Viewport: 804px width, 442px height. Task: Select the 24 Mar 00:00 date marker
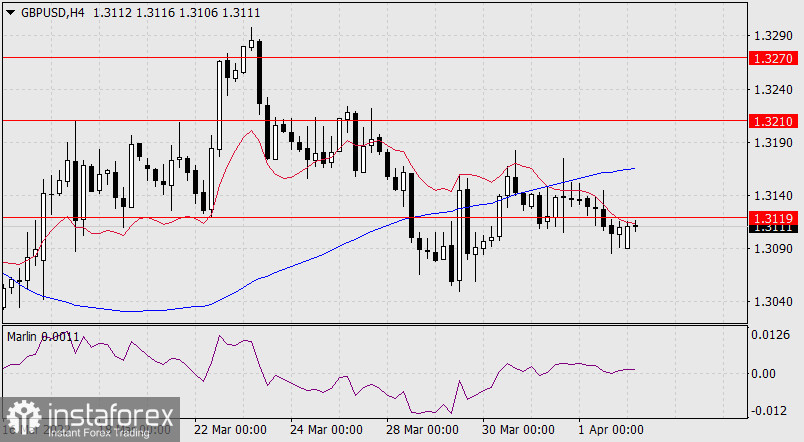(325, 429)
